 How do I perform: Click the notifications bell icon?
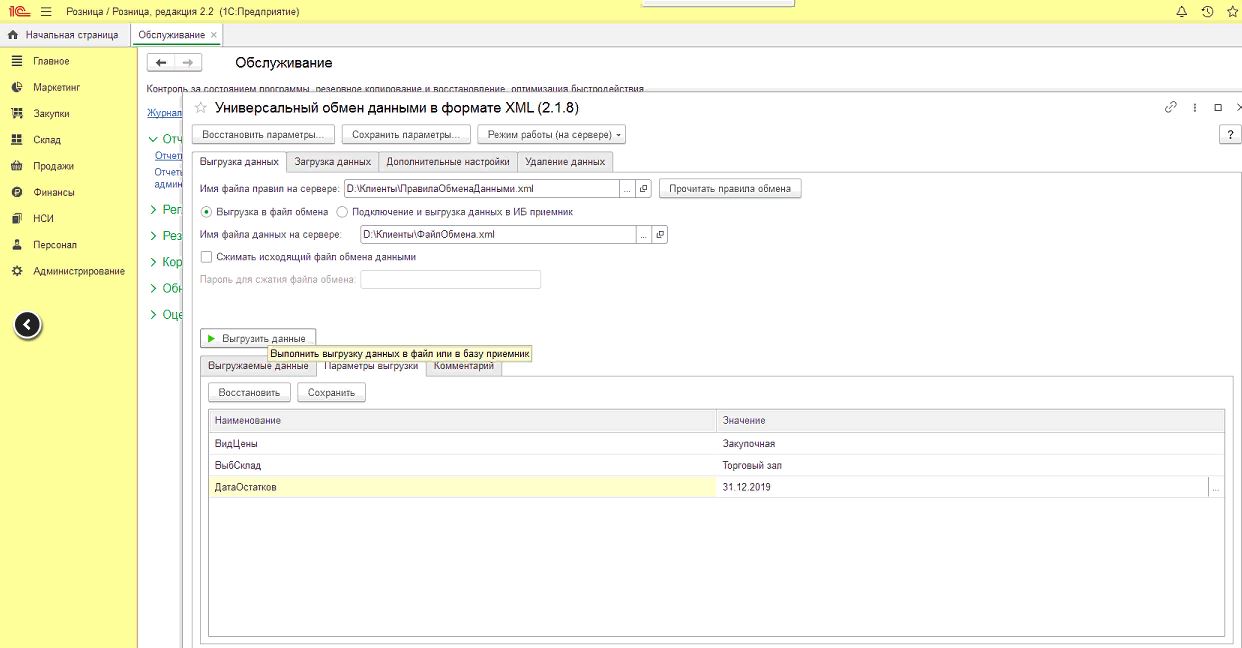click(1182, 11)
